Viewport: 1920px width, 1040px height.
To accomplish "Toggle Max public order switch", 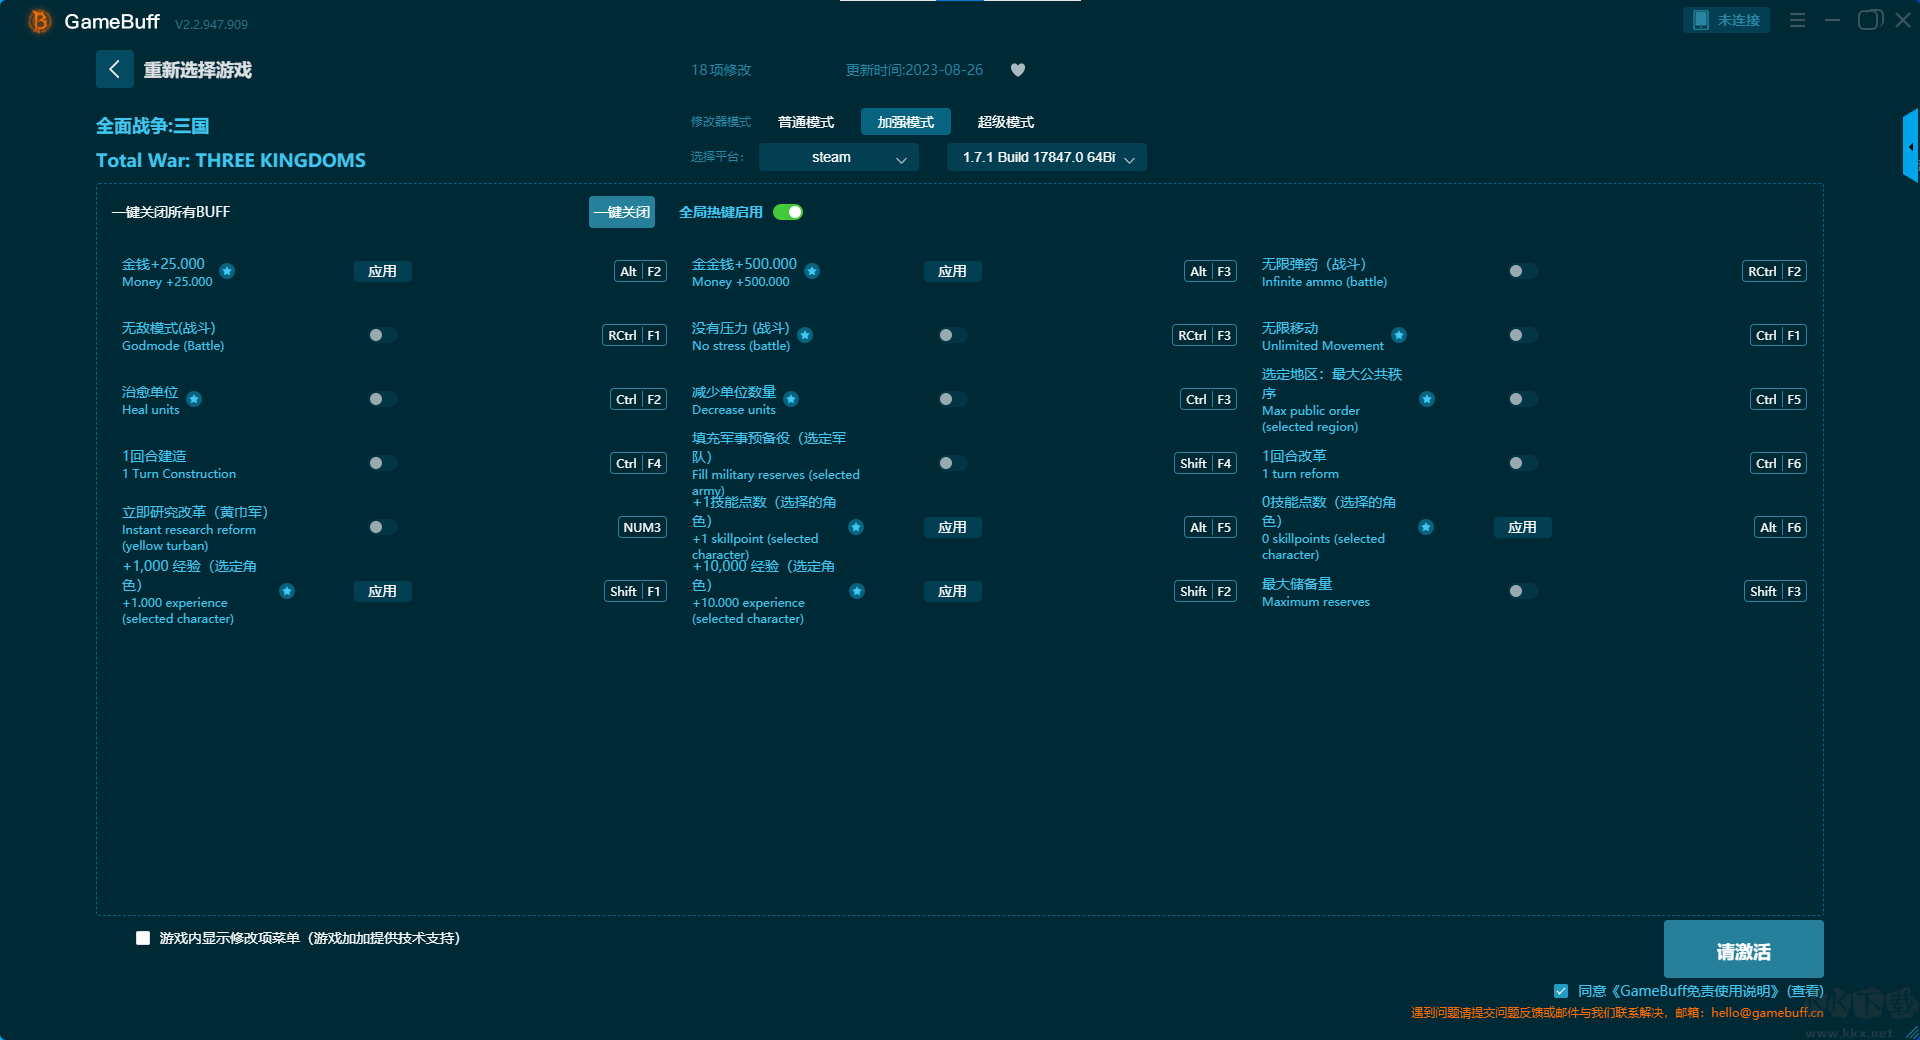I will 1523,399.
